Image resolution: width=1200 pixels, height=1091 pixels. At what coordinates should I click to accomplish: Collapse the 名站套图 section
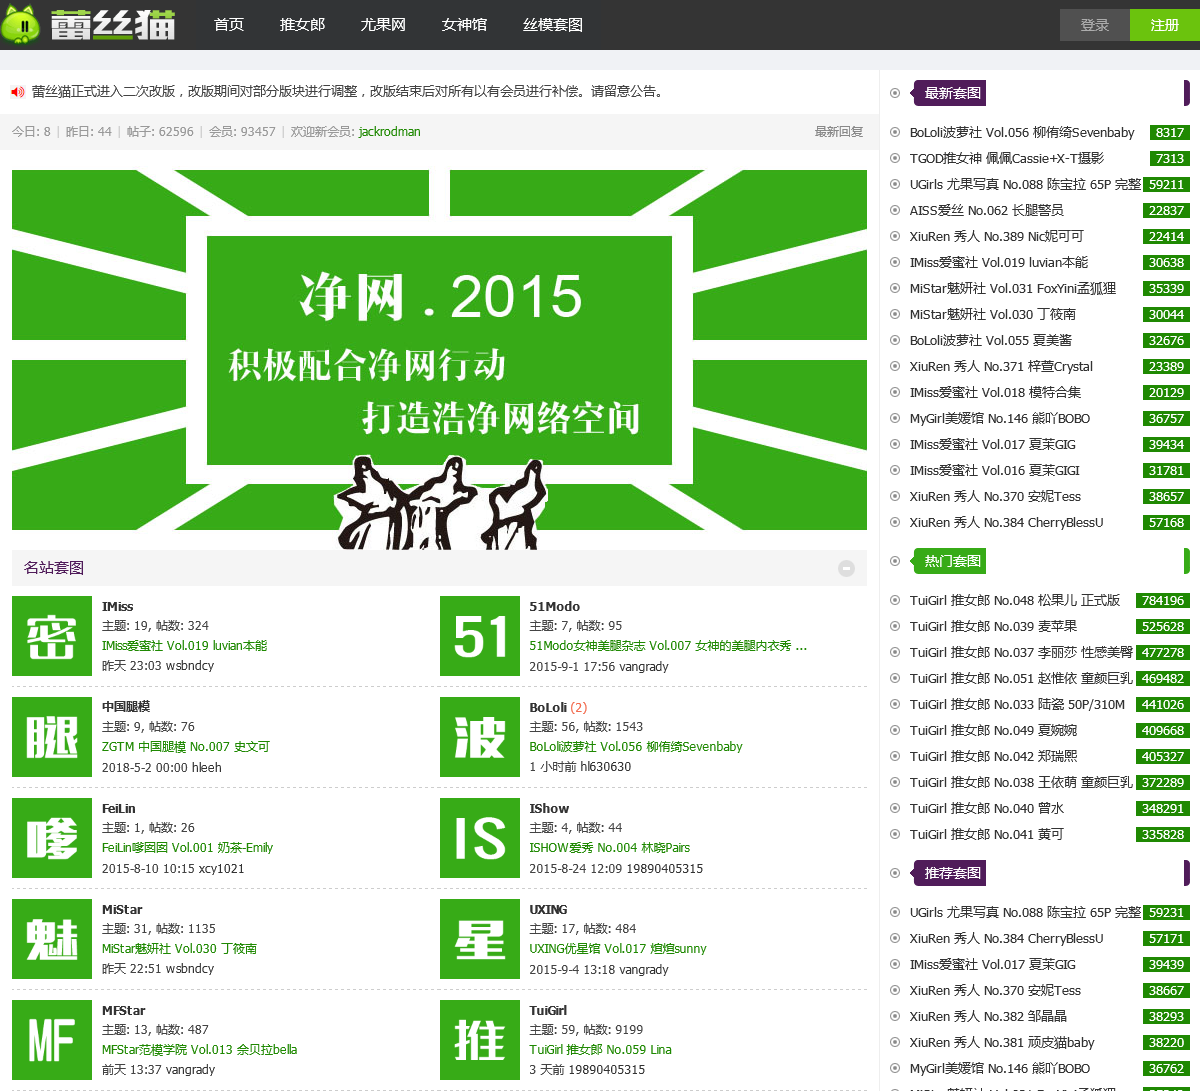coord(846,568)
